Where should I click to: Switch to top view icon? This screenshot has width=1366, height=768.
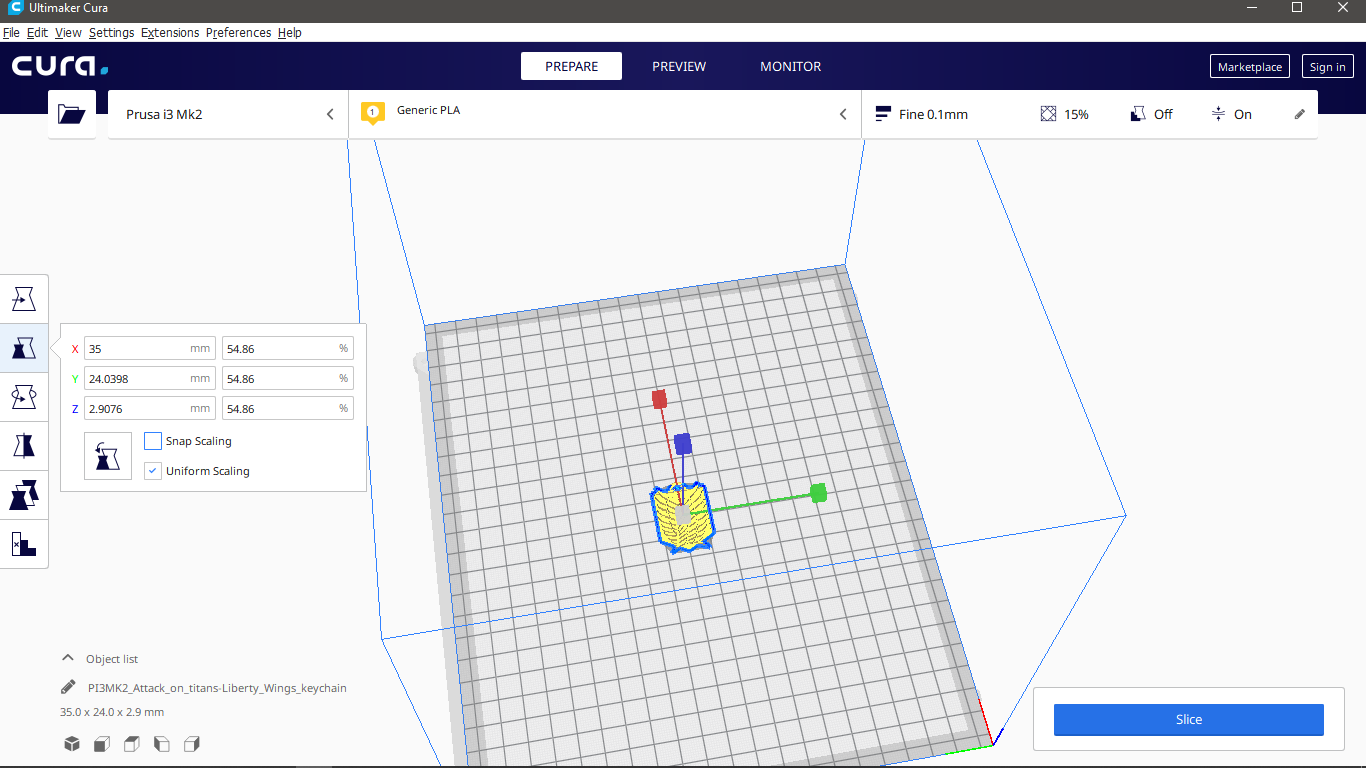point(131,744)
